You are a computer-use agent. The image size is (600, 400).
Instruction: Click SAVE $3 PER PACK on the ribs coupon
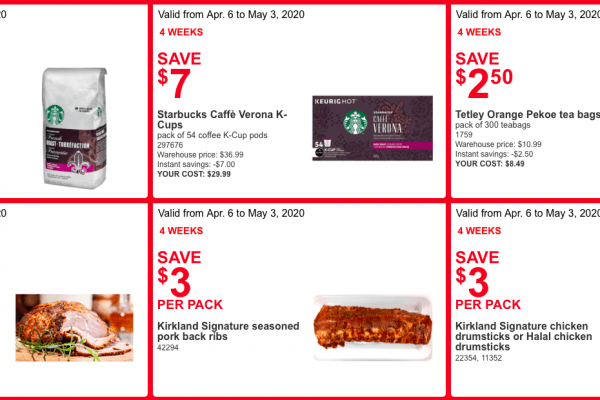click(186, 280)
